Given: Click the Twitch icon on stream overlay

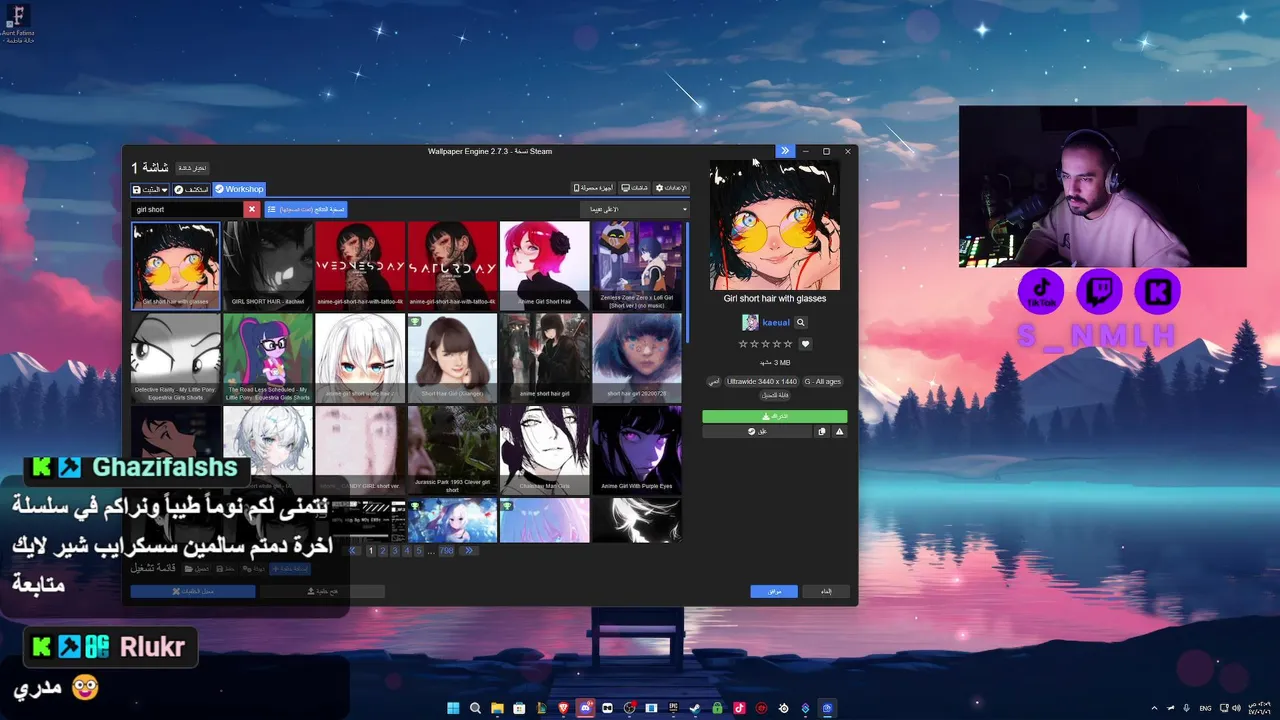Looking at the screenshot, I should tap(1099, 291).
